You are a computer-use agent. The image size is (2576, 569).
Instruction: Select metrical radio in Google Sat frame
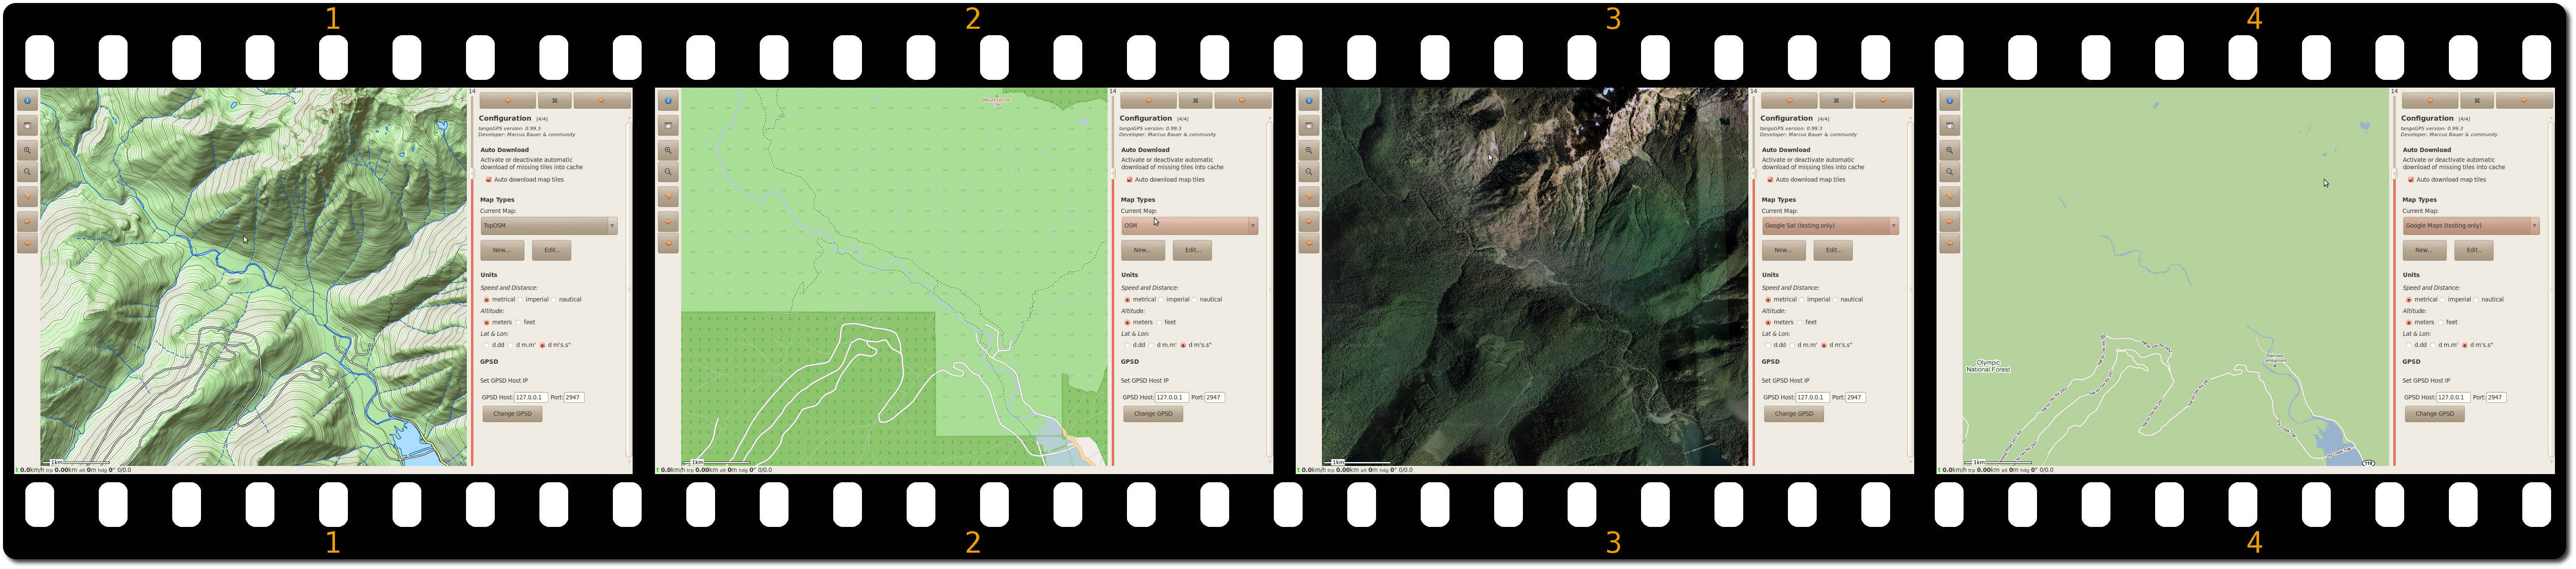point(1769,300)
